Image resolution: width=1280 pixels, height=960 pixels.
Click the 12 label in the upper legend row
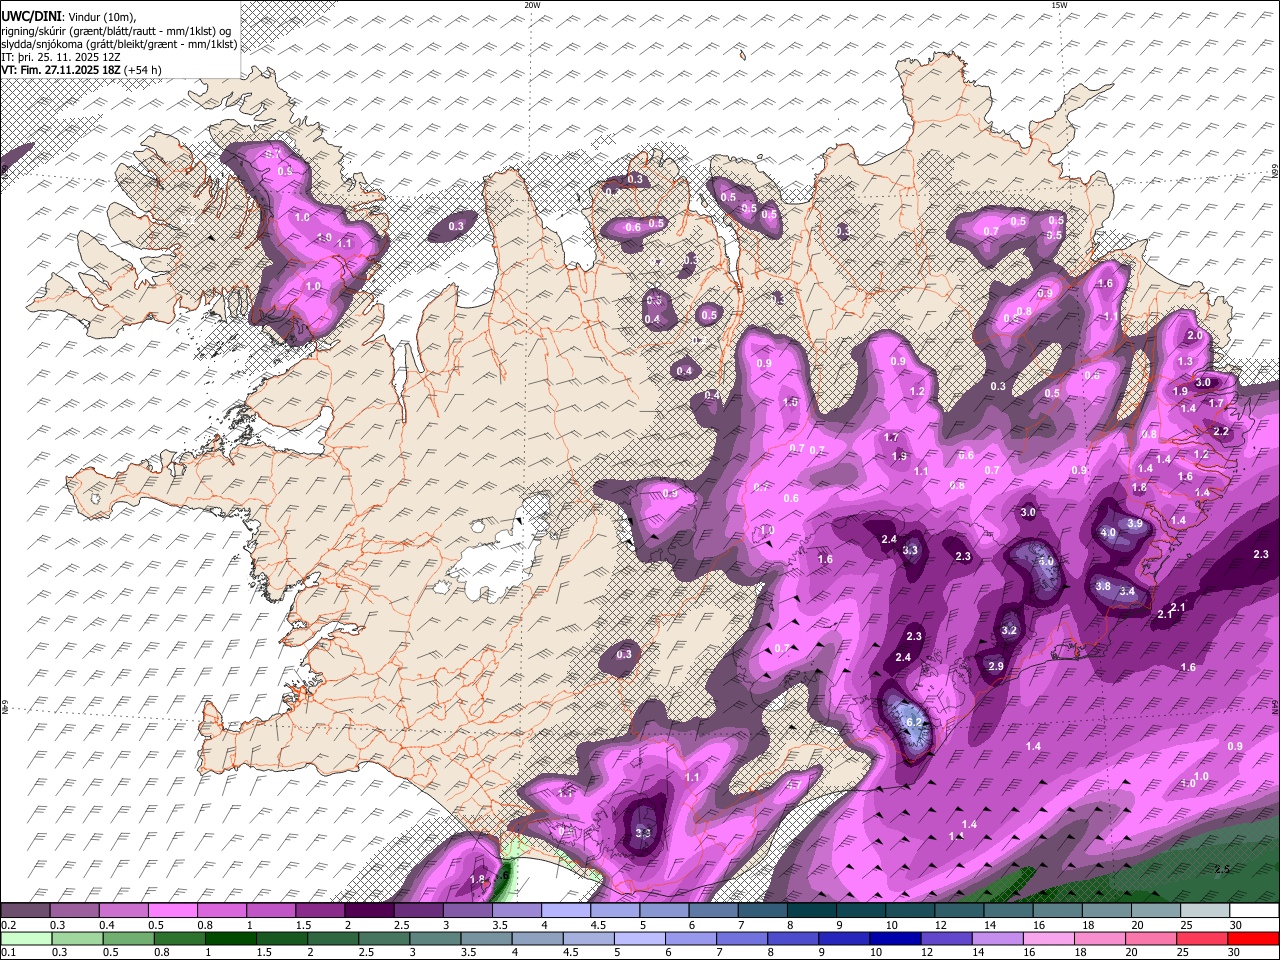tap(940, 925)
